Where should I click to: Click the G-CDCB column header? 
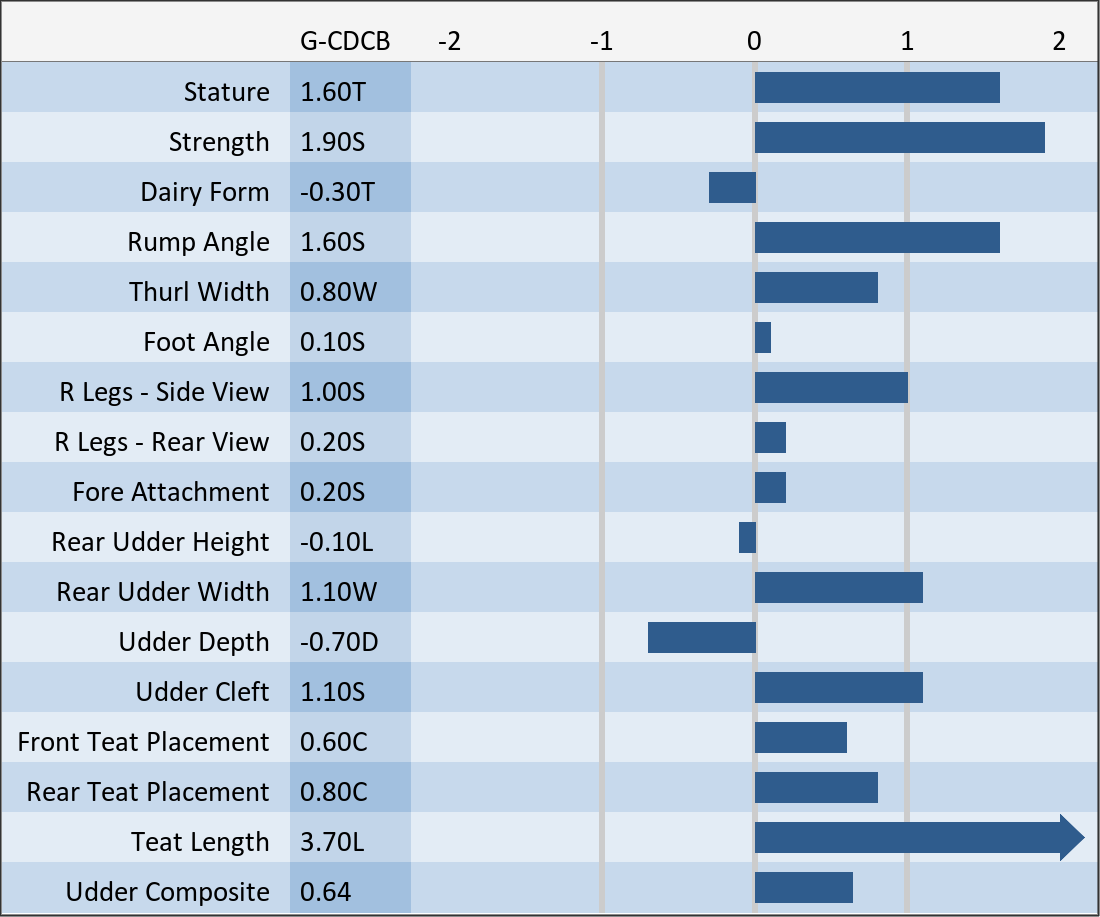(x=345, y=41)
